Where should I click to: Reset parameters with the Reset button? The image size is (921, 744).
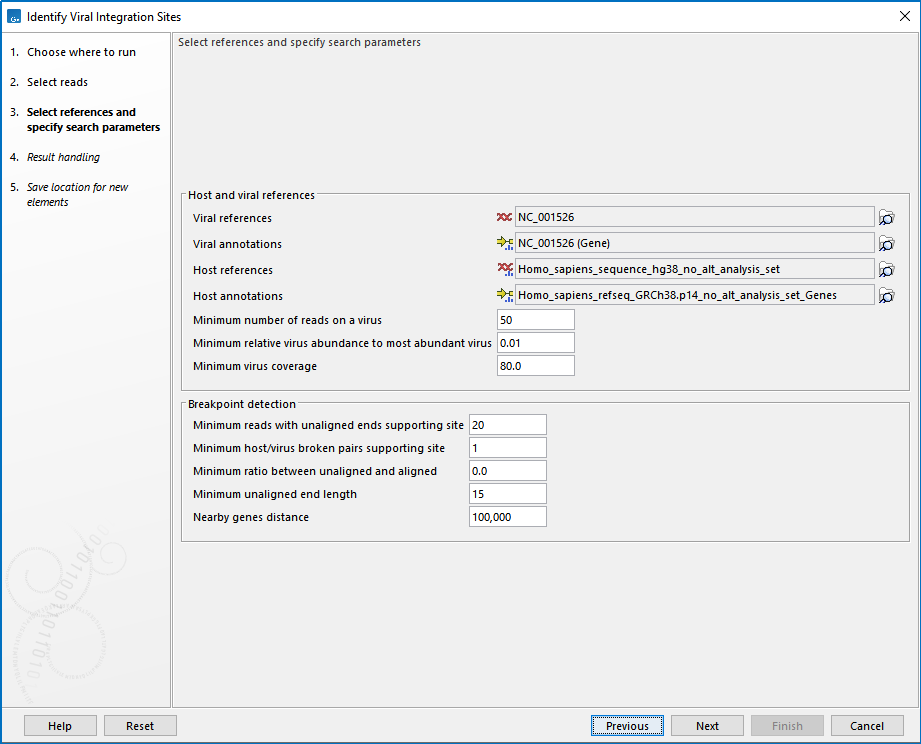pos(140,726)
